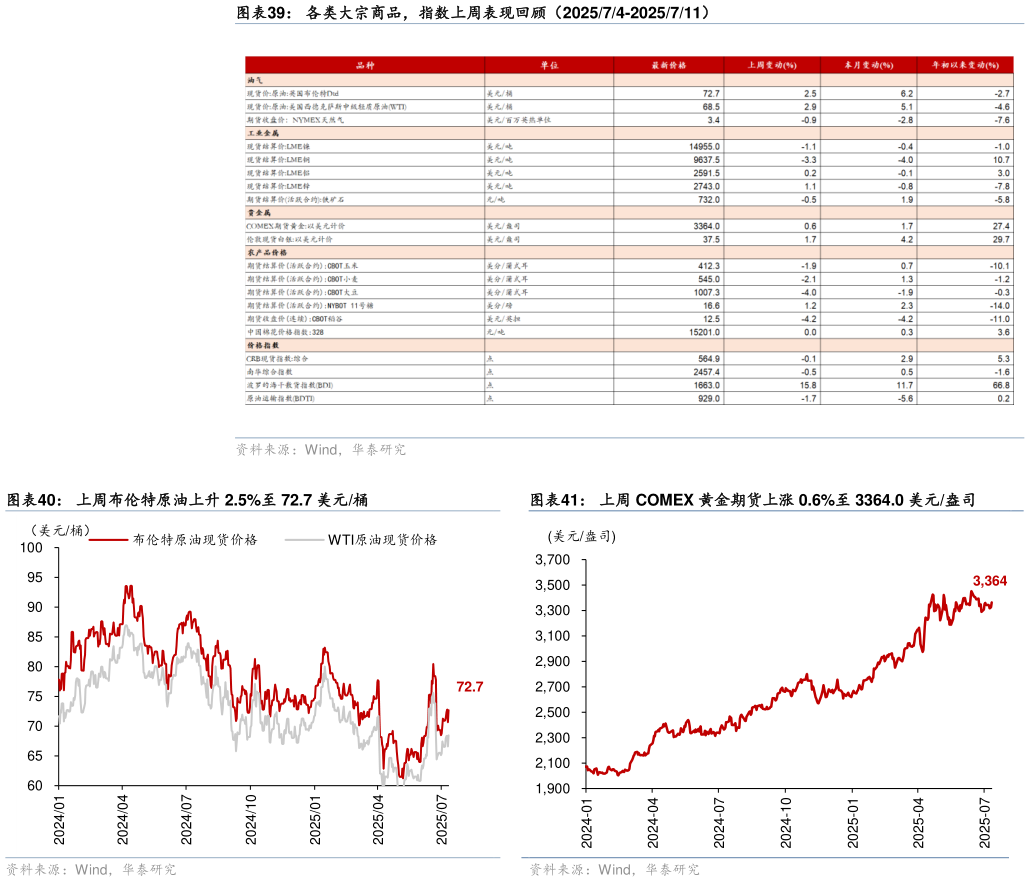Select the 油气 category row
The height and width of the screenshot is (882, 1030).
255,79
